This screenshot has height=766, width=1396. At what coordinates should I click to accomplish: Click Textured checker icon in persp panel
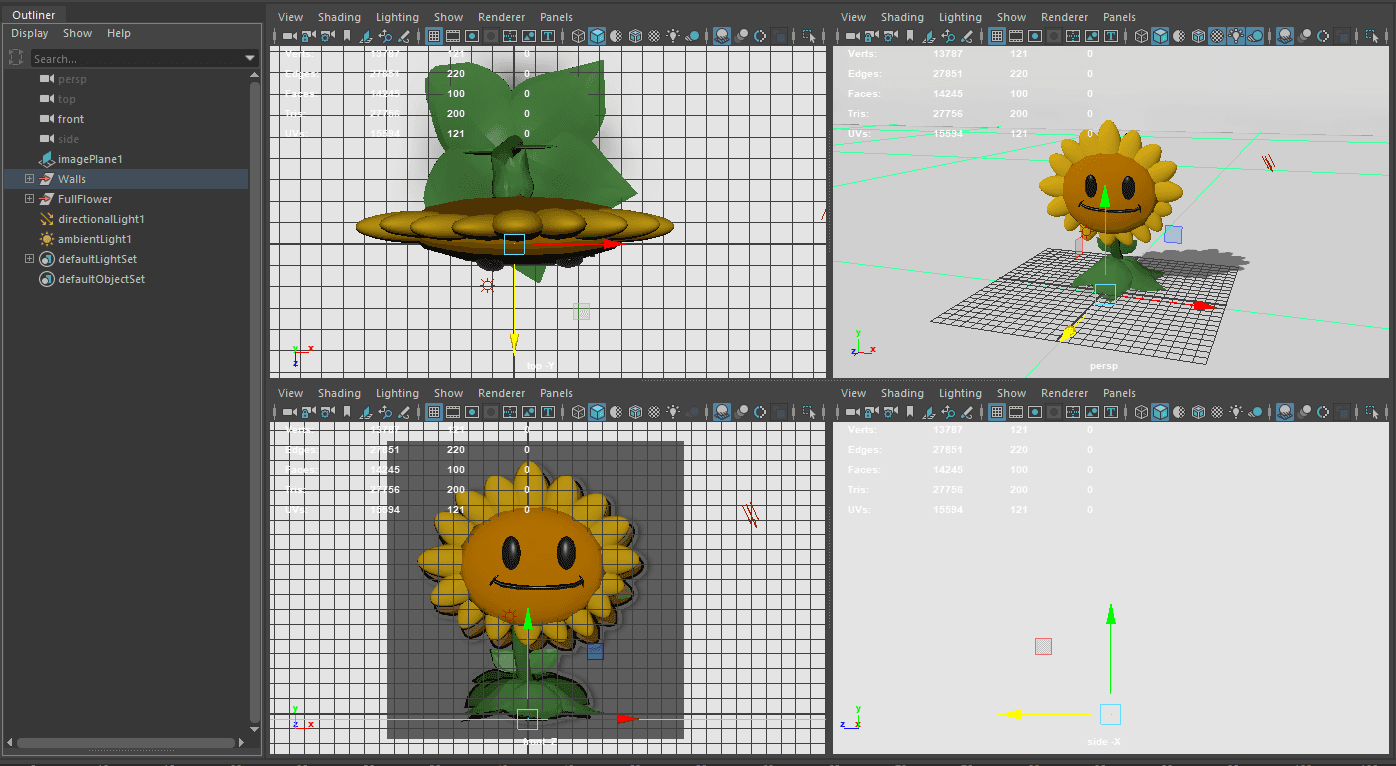point(1217,36)
